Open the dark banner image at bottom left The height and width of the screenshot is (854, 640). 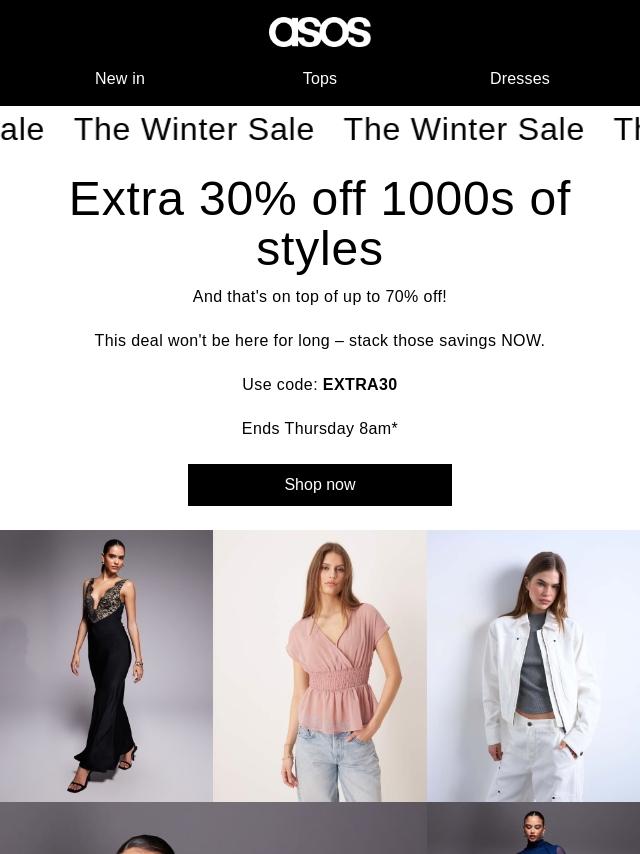click(214, 828)
